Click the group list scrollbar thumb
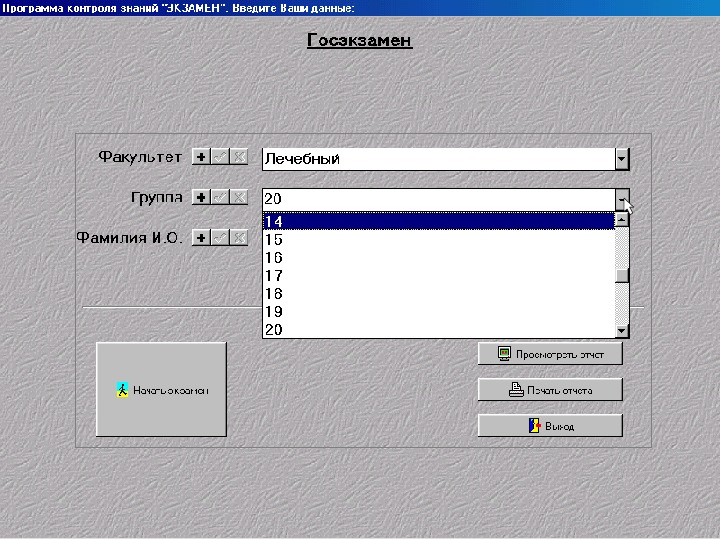The image size is (720, 540). click(x=622, y=276)
